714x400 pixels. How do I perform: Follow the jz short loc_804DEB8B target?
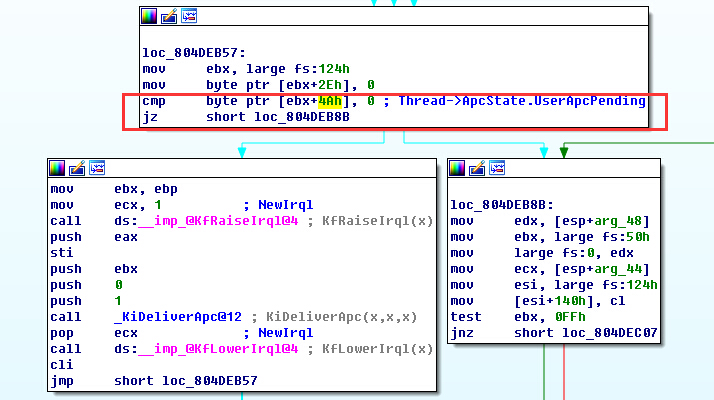(x=301, y=117)
